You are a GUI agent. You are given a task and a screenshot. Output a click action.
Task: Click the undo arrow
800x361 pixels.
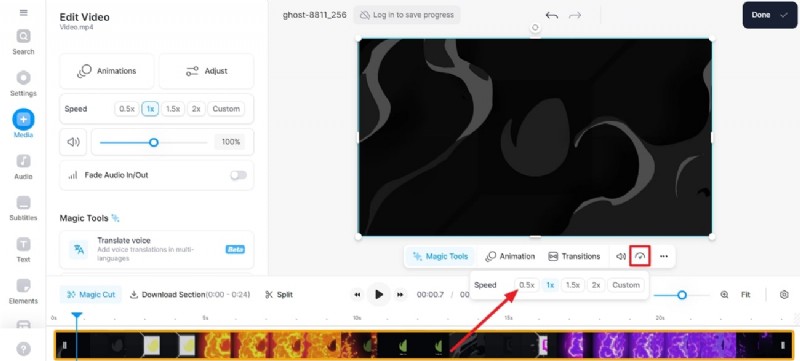click(x=552, y=15)
